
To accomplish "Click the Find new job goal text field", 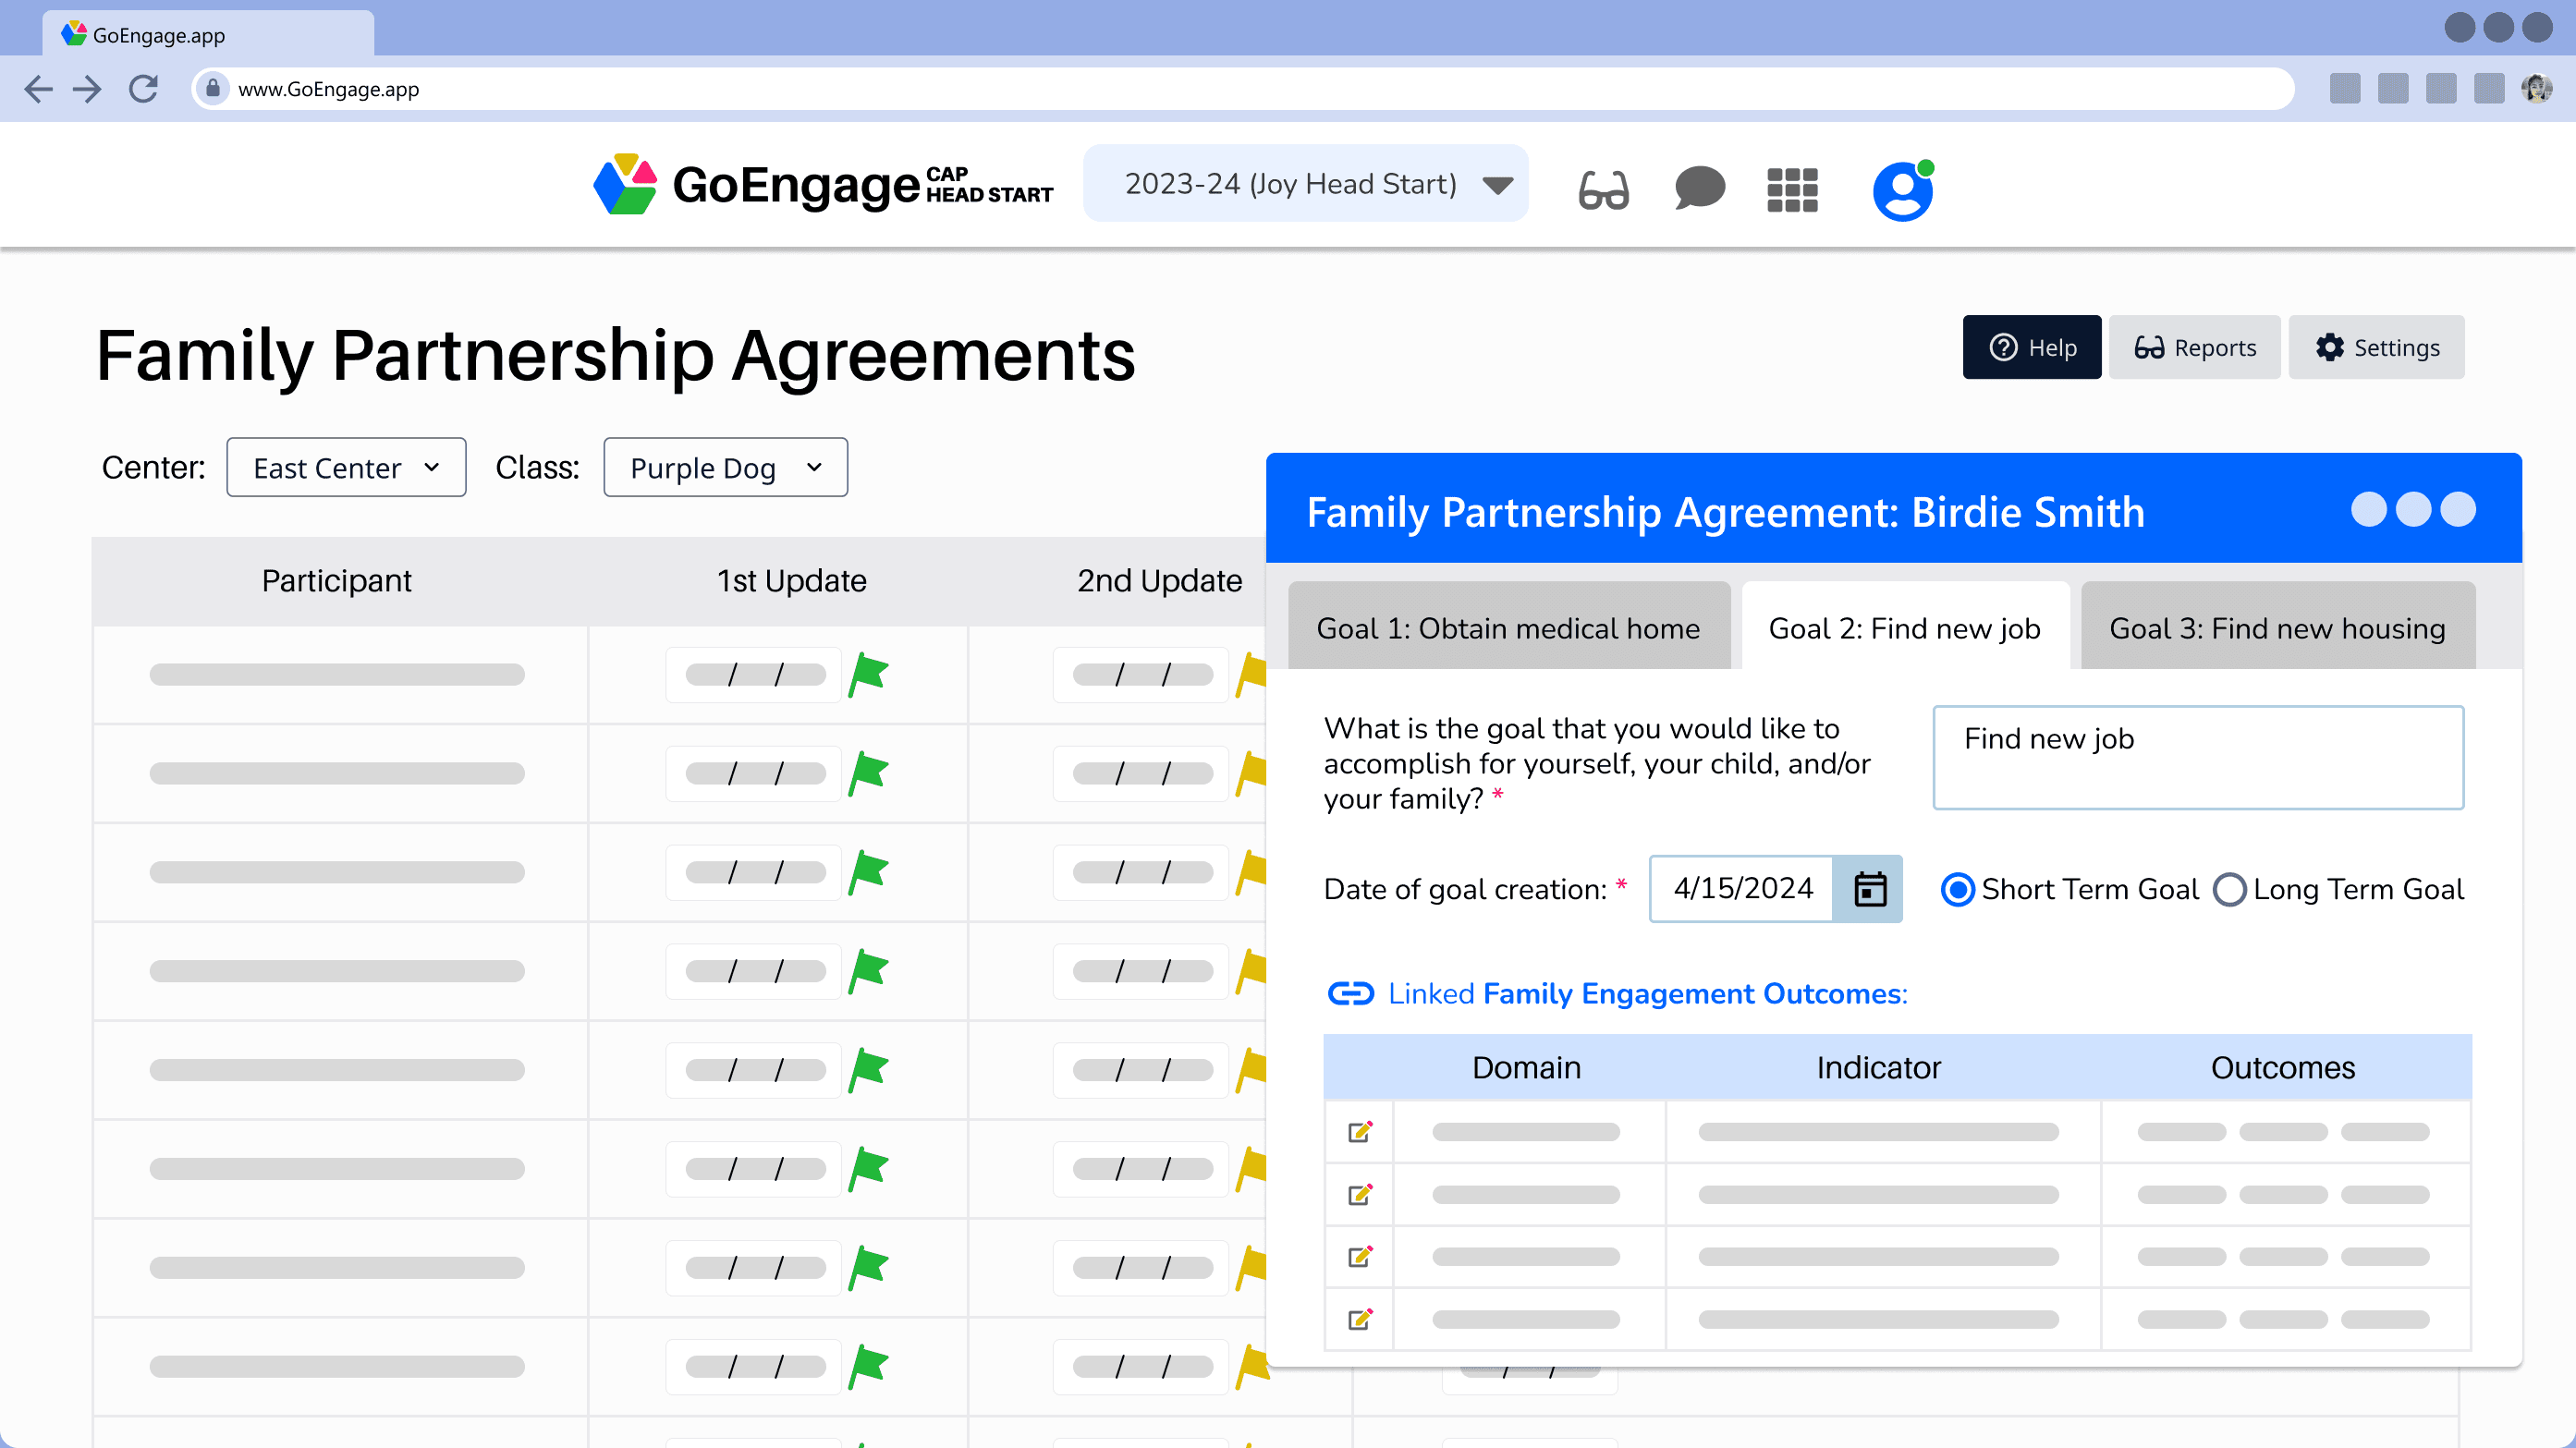I will (x=2197, y=757).
